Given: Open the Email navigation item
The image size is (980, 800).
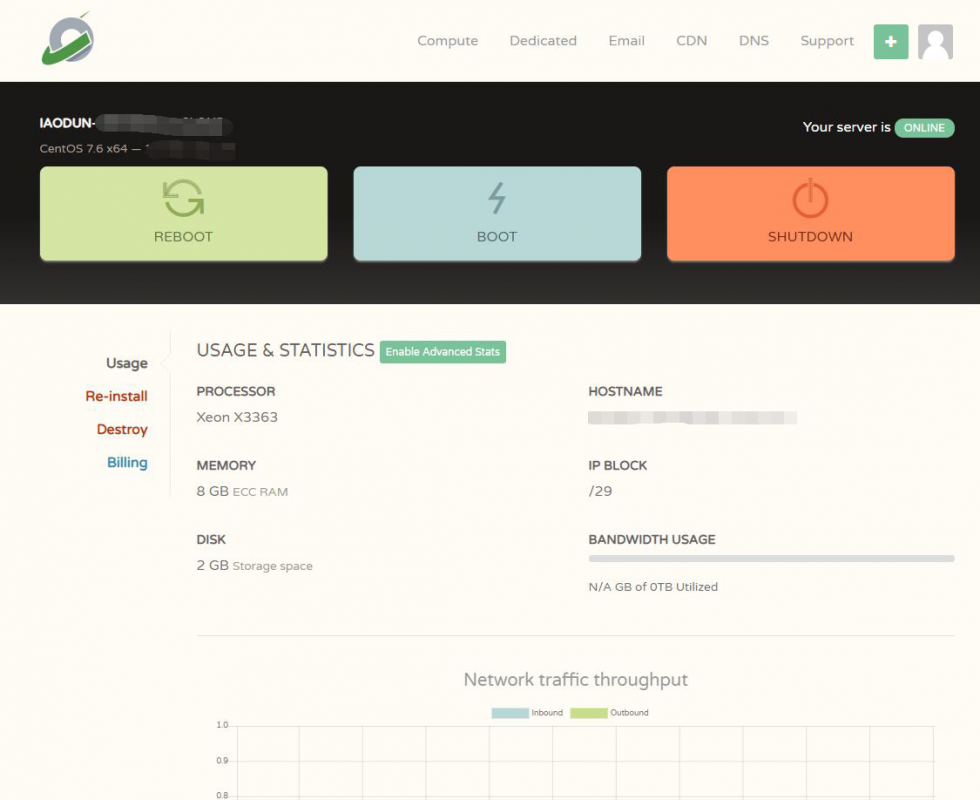Looking at the screenshot, I should tap(626, 41).
